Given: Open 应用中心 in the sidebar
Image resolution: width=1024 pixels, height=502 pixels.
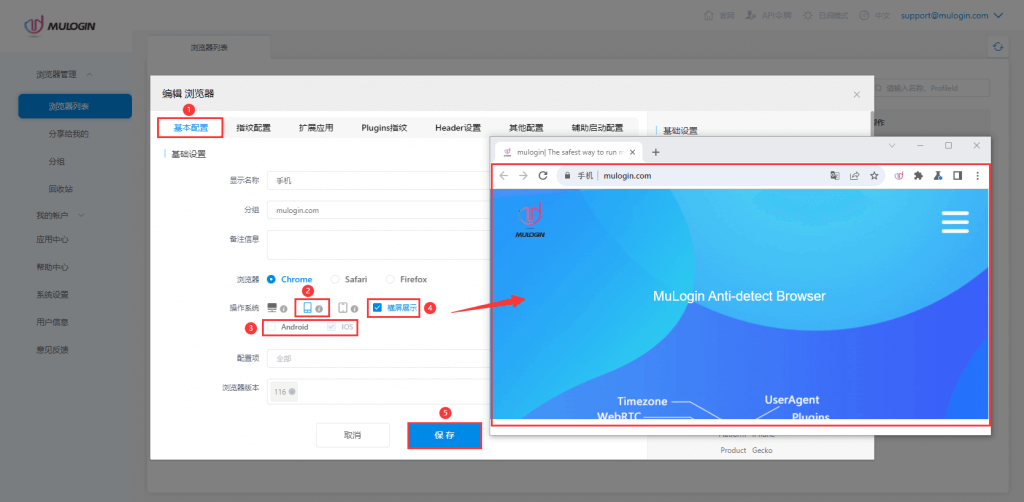Looking at the screenshot, I should click(x=52, y=240).
